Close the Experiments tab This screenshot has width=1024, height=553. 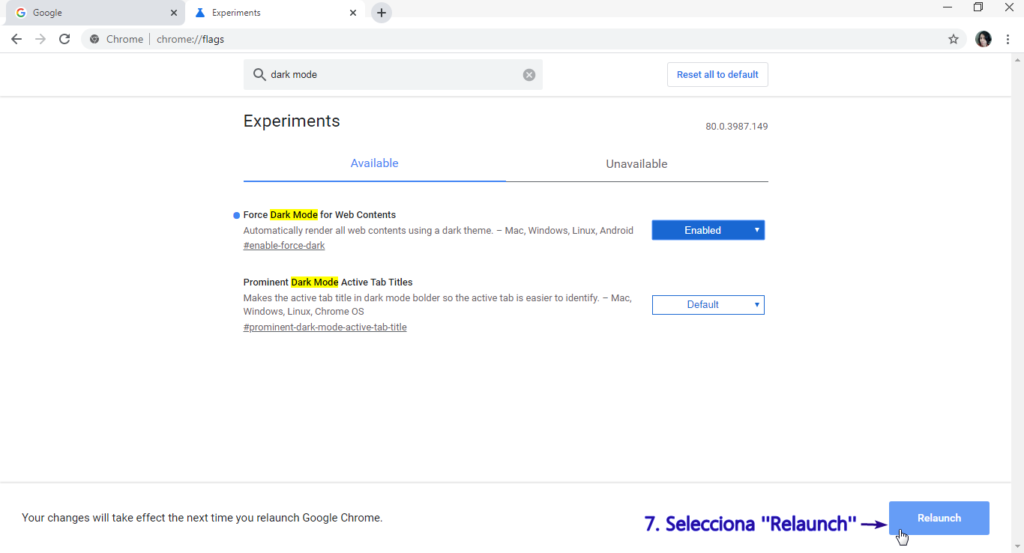pyautogui.click(x=353, y=13)
